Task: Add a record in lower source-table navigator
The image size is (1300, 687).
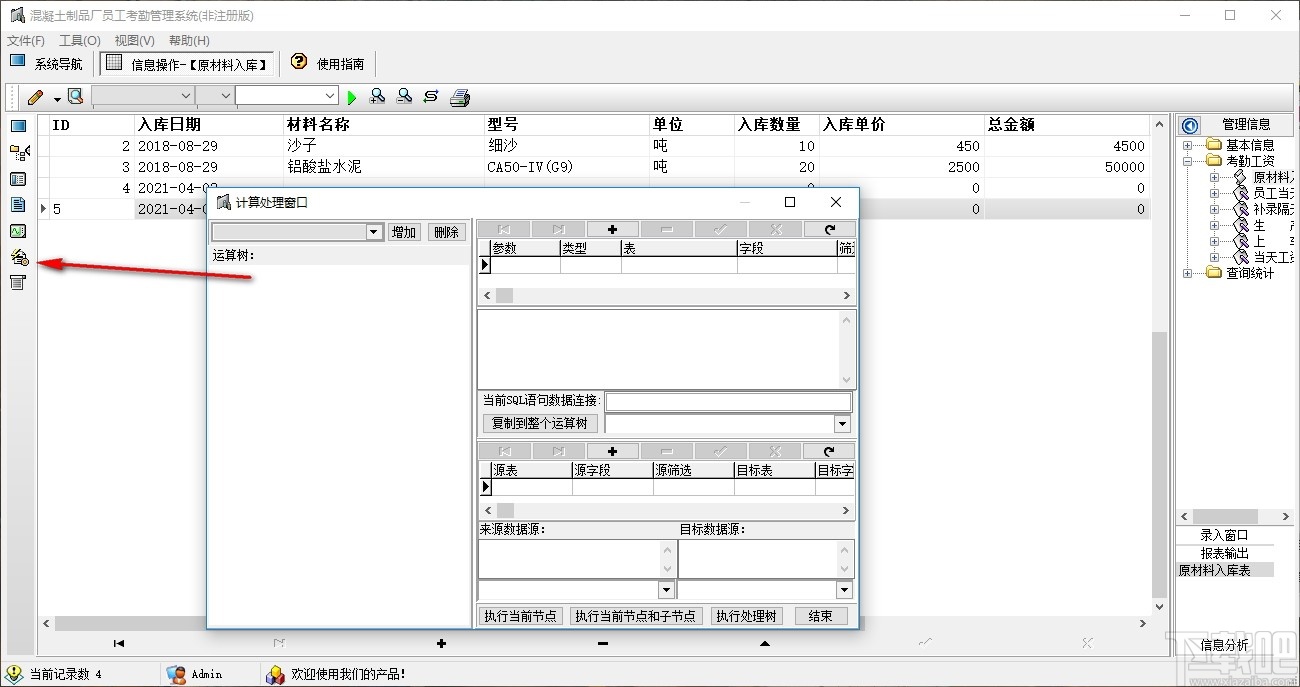Action: click(613, 452)
